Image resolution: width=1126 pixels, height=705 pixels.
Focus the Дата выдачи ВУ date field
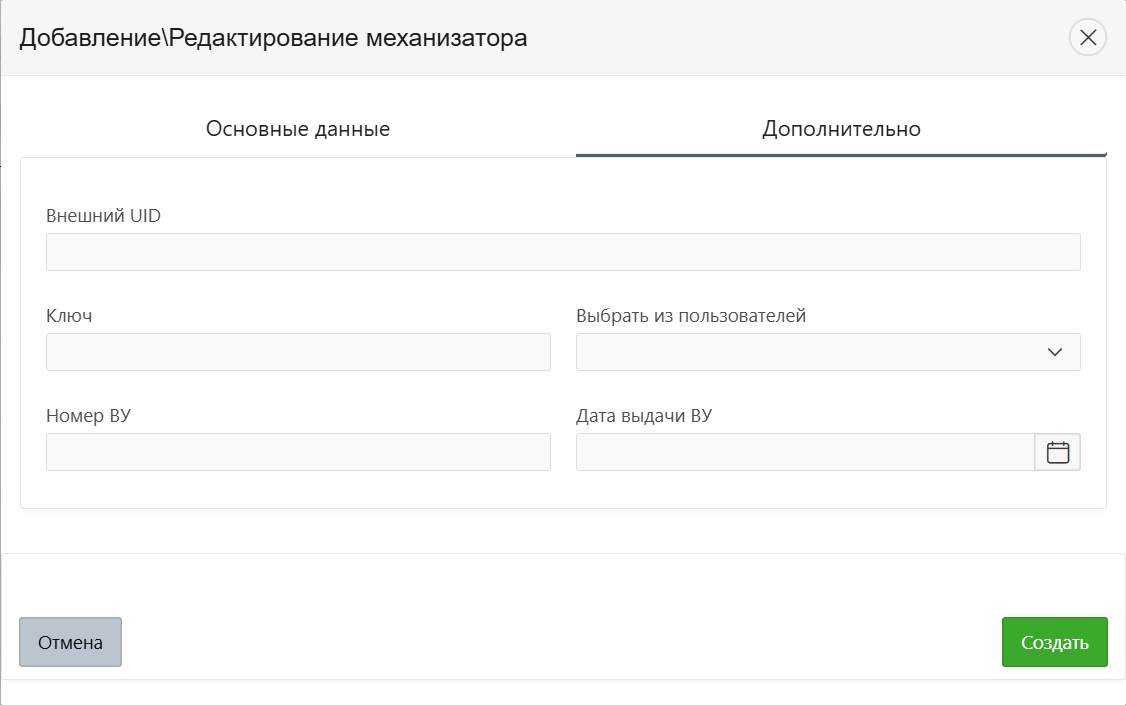[805, 452]
